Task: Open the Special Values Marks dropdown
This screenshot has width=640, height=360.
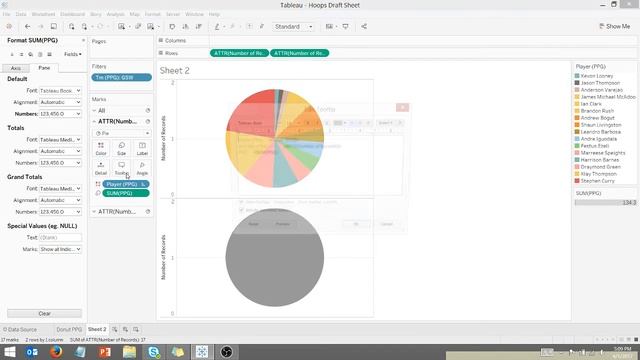Action: (60, 249)
